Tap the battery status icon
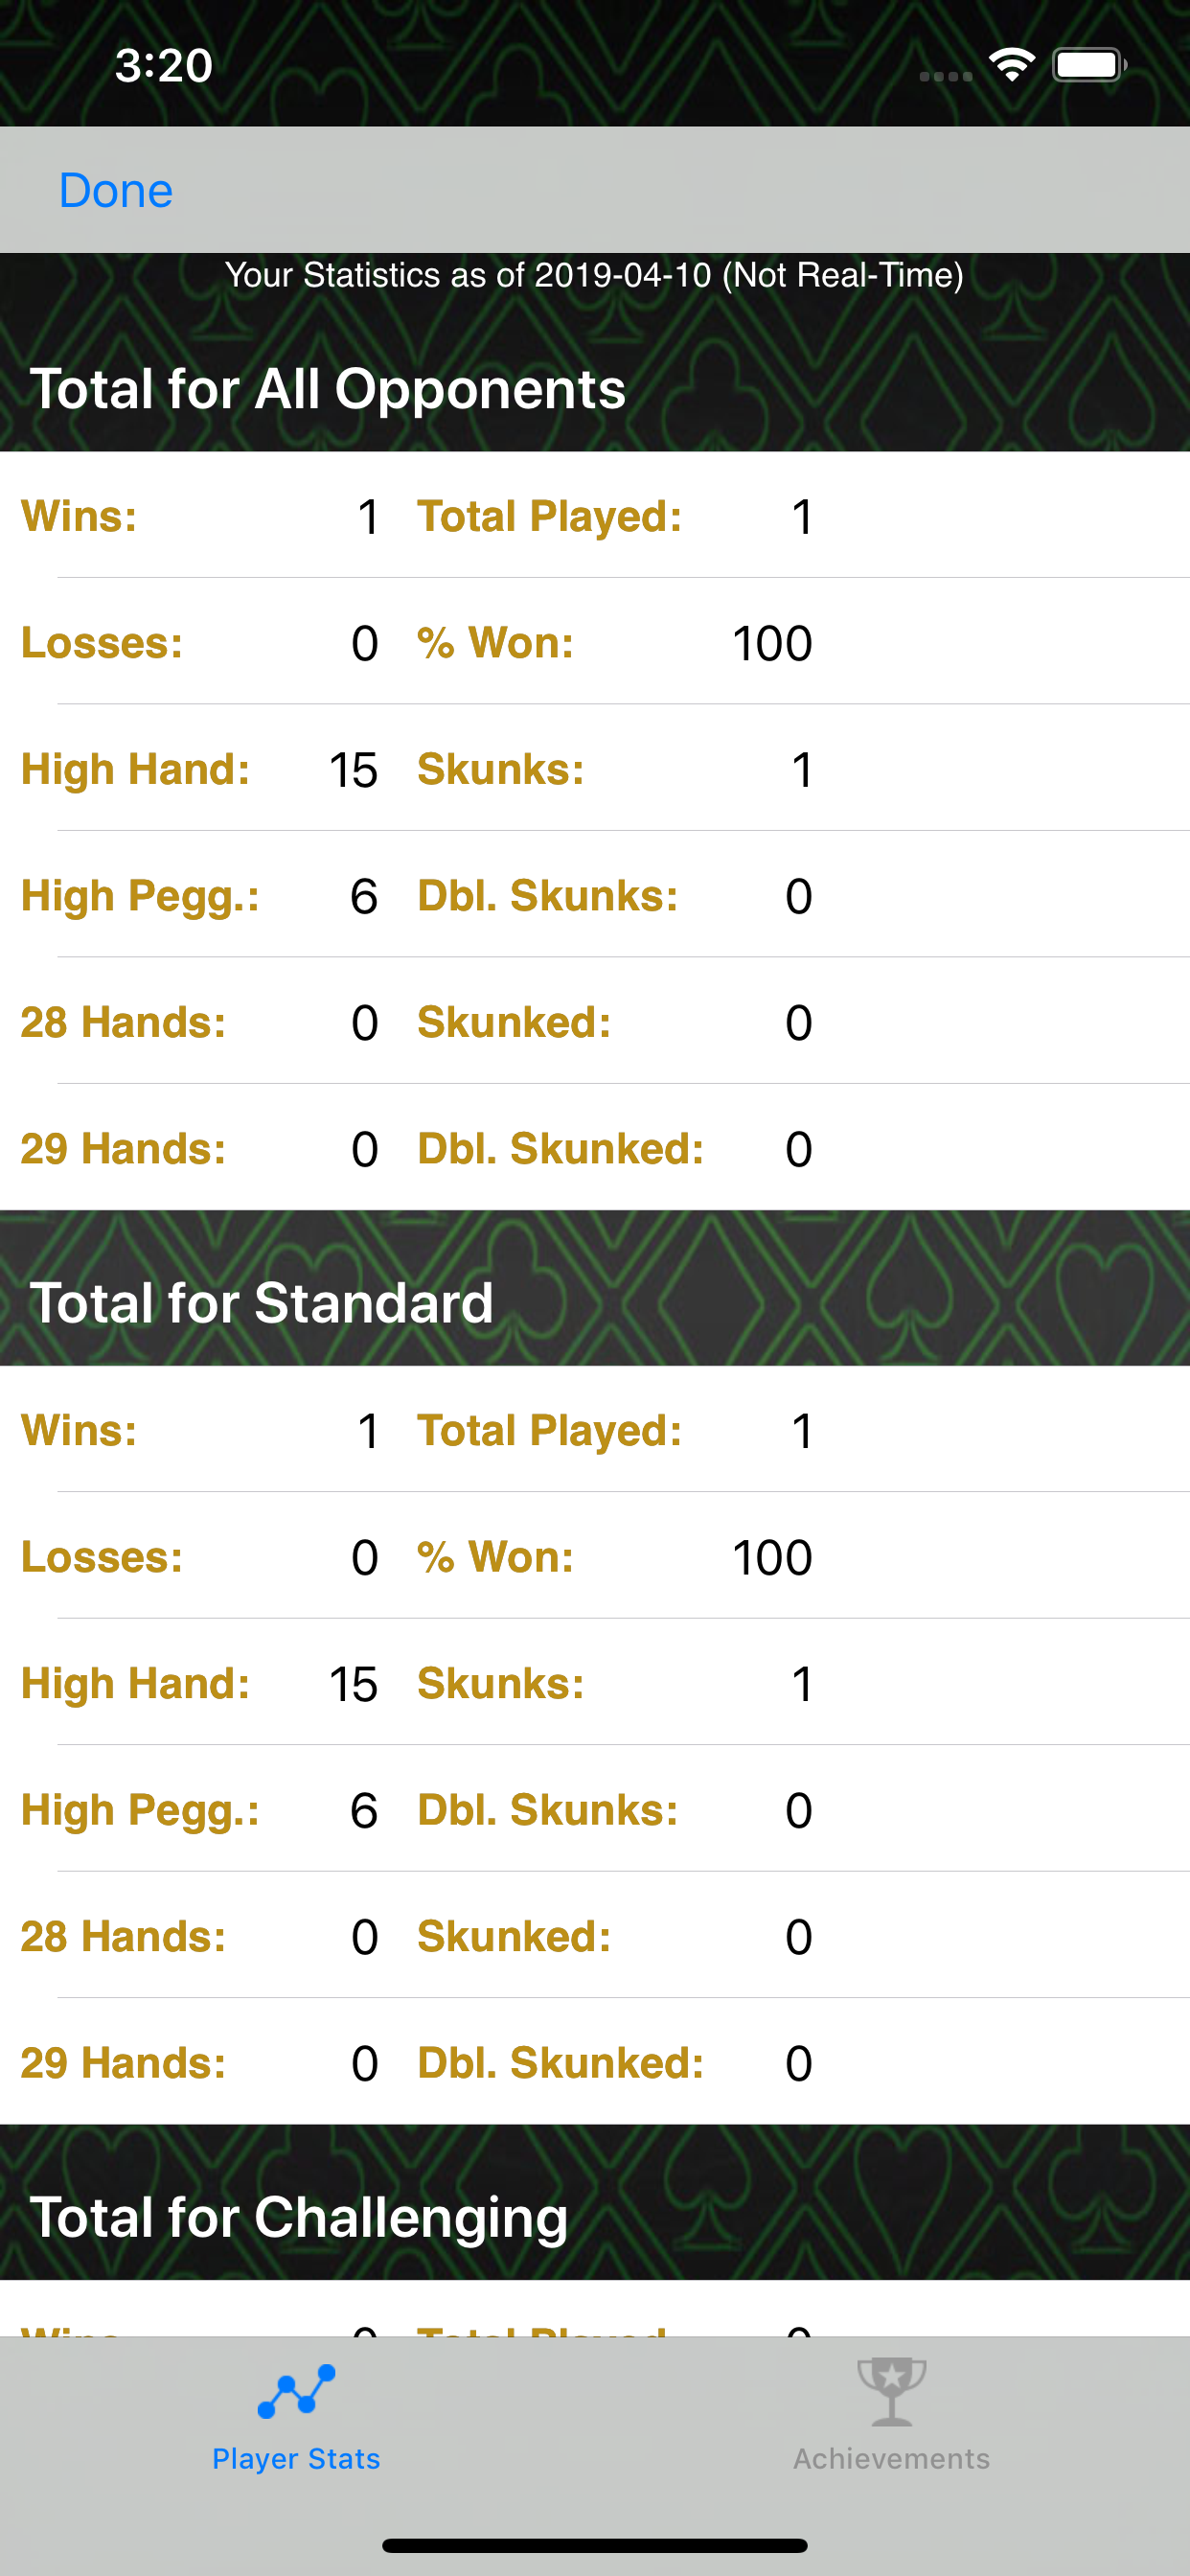 click(x=1089, y=66)
